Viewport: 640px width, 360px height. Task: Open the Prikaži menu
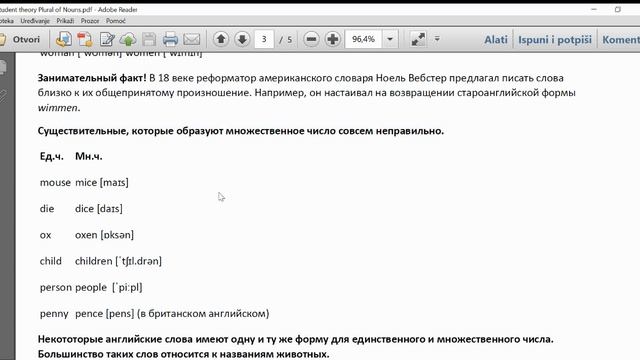[x=65, y=21]
